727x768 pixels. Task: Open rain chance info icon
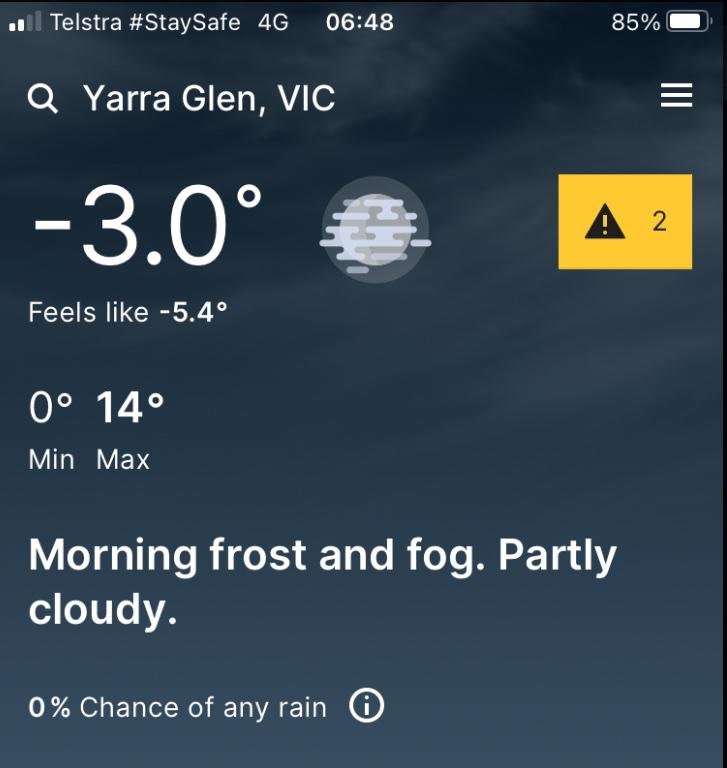click(366, 706)
